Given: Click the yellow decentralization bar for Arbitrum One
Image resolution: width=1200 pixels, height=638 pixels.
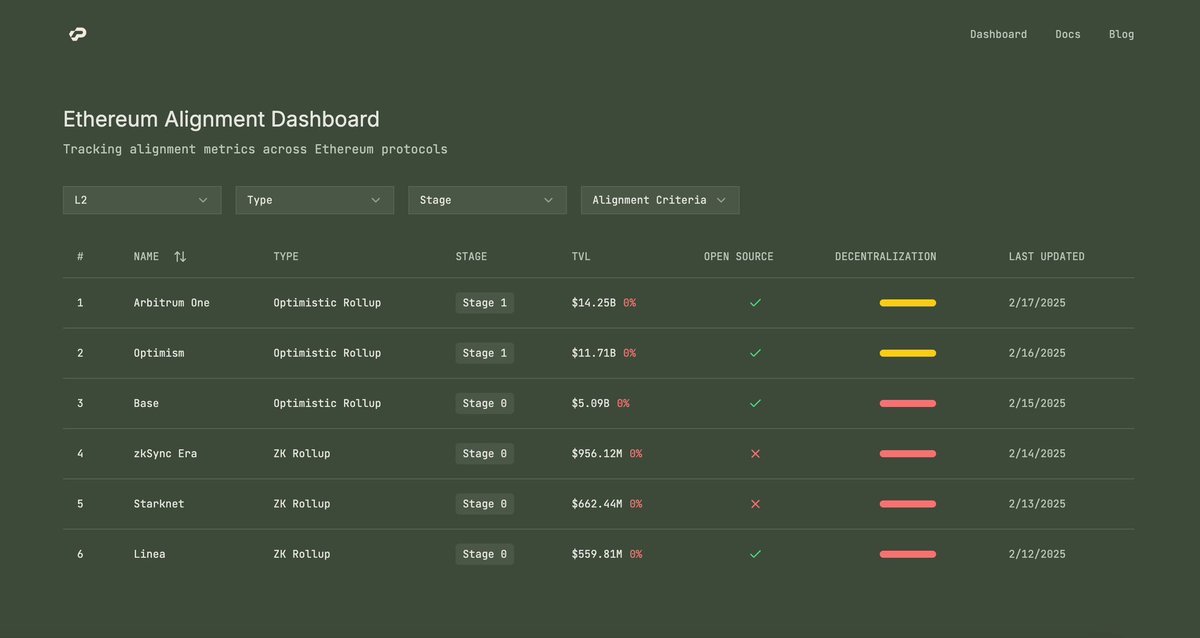Looking at the screenshot, I should (x=907, y=303).
